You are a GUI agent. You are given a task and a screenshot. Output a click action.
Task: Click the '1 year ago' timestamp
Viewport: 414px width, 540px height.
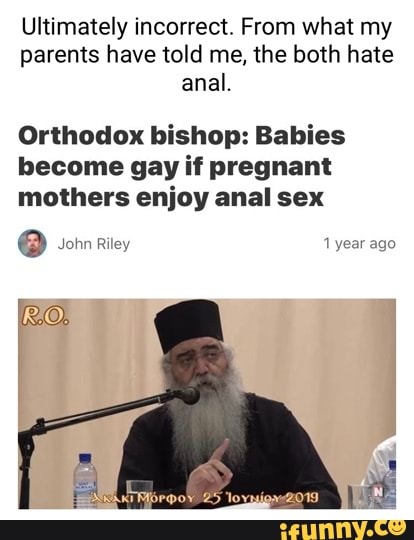(x=359, y=243)
